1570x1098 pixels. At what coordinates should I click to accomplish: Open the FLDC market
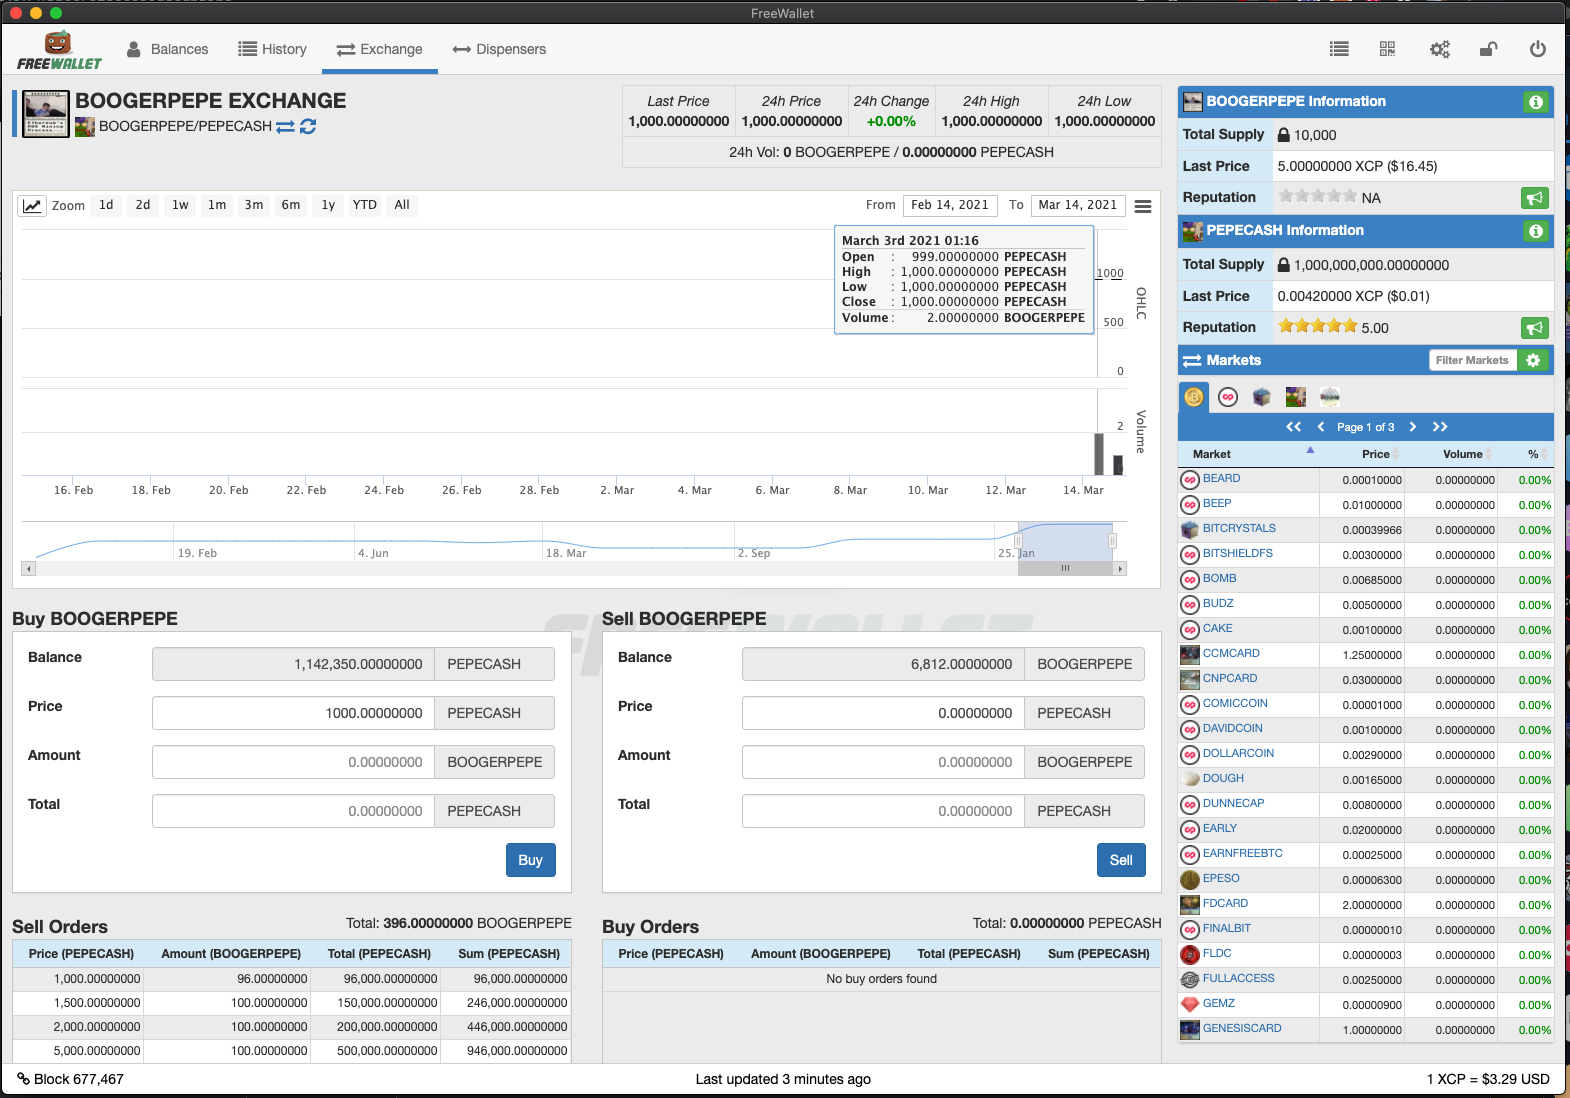click(x=1217, y=953)
